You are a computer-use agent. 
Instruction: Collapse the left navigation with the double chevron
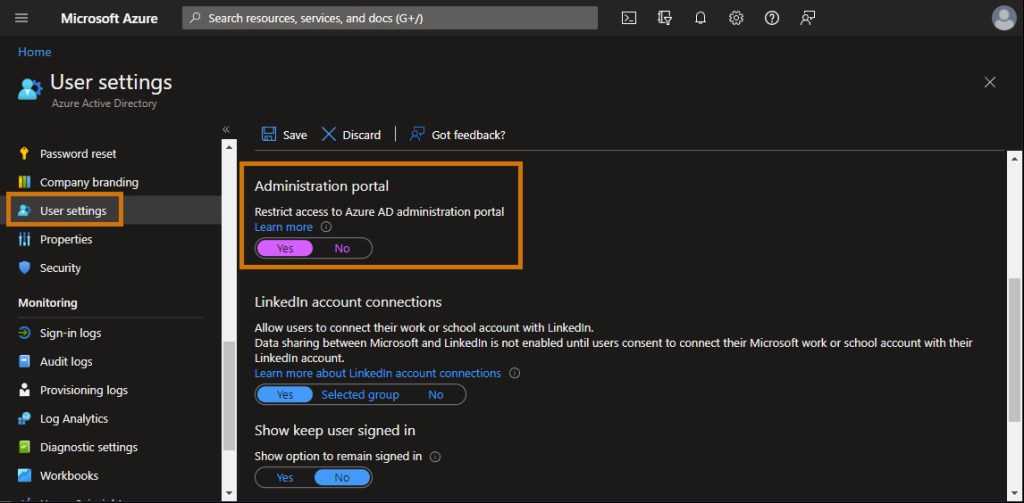tap(226, 129)
